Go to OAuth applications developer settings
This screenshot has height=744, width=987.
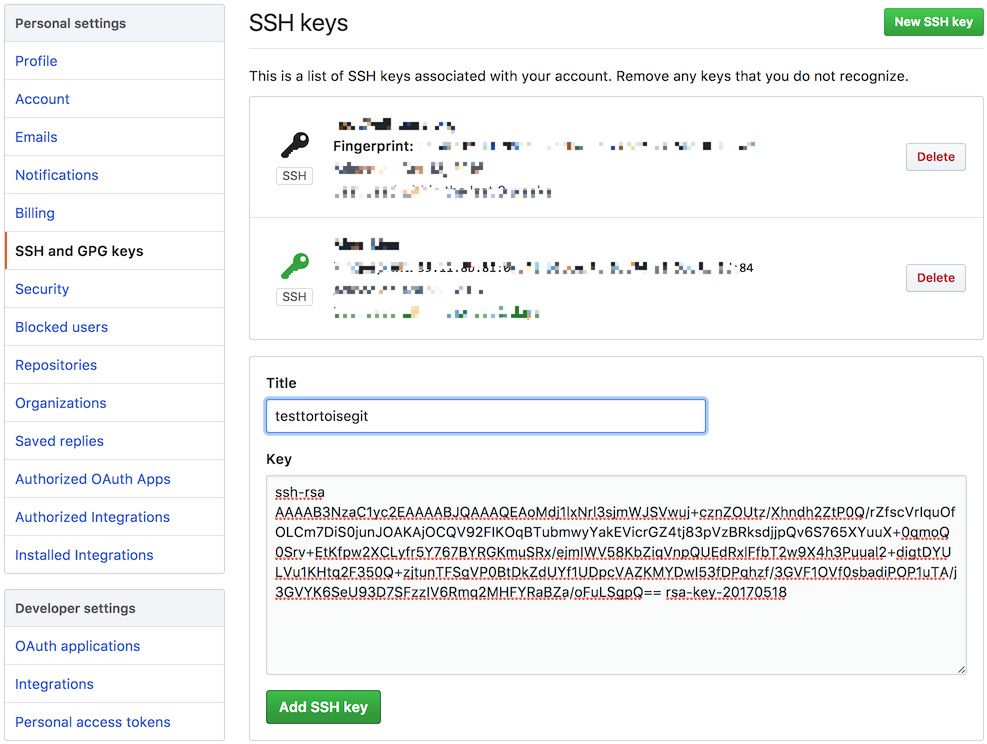[77, 646]
